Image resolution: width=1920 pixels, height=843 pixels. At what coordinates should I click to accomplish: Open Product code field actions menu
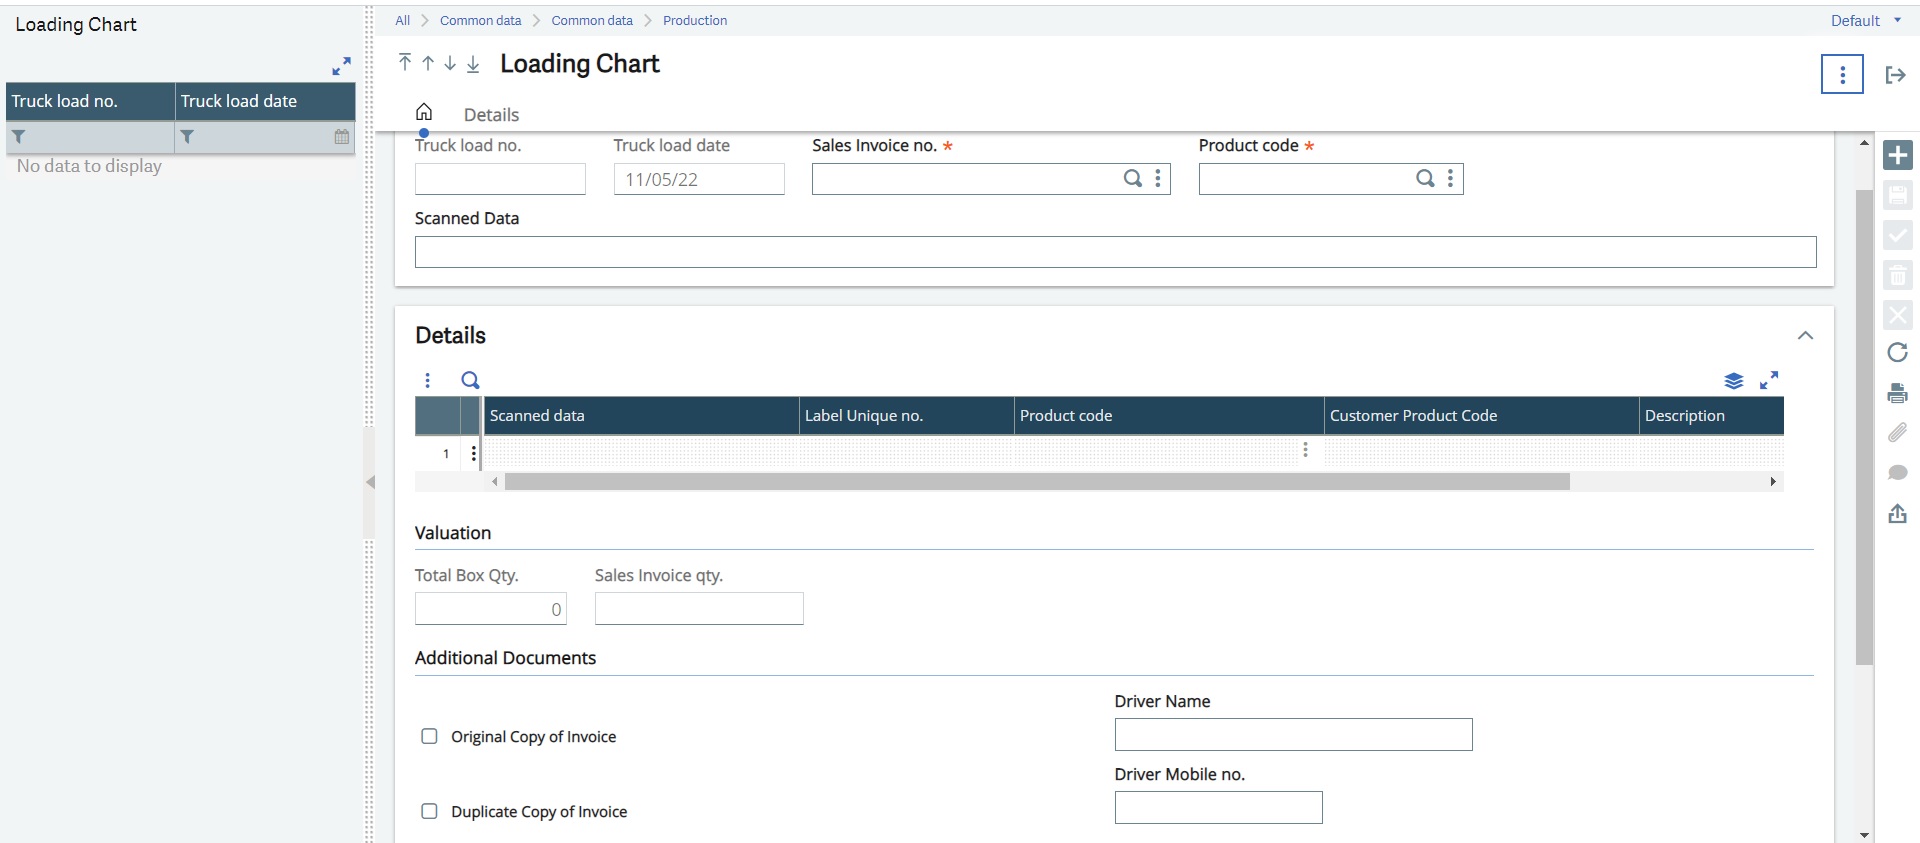coord(1450,178)
